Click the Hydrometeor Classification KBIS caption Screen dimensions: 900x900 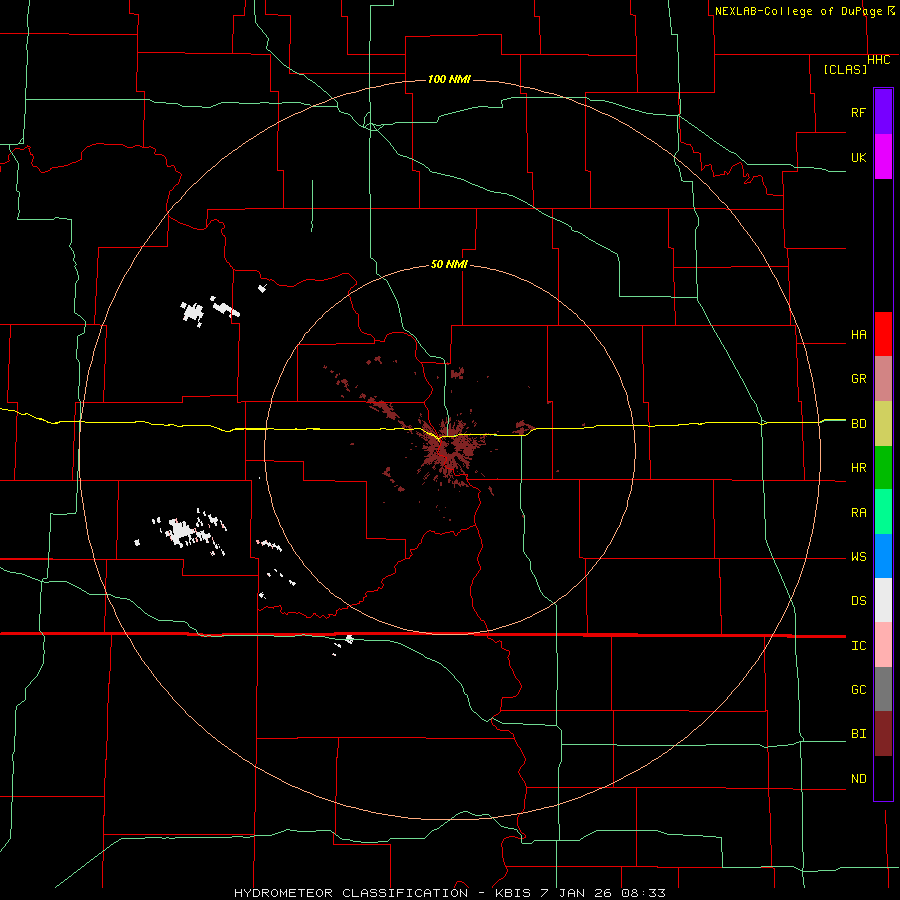click(x=450, y=893)
